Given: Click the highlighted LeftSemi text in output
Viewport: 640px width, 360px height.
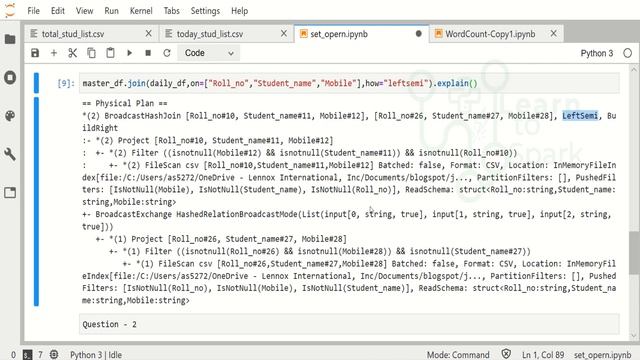Looking at the screenshot, I should click(580, 116).
